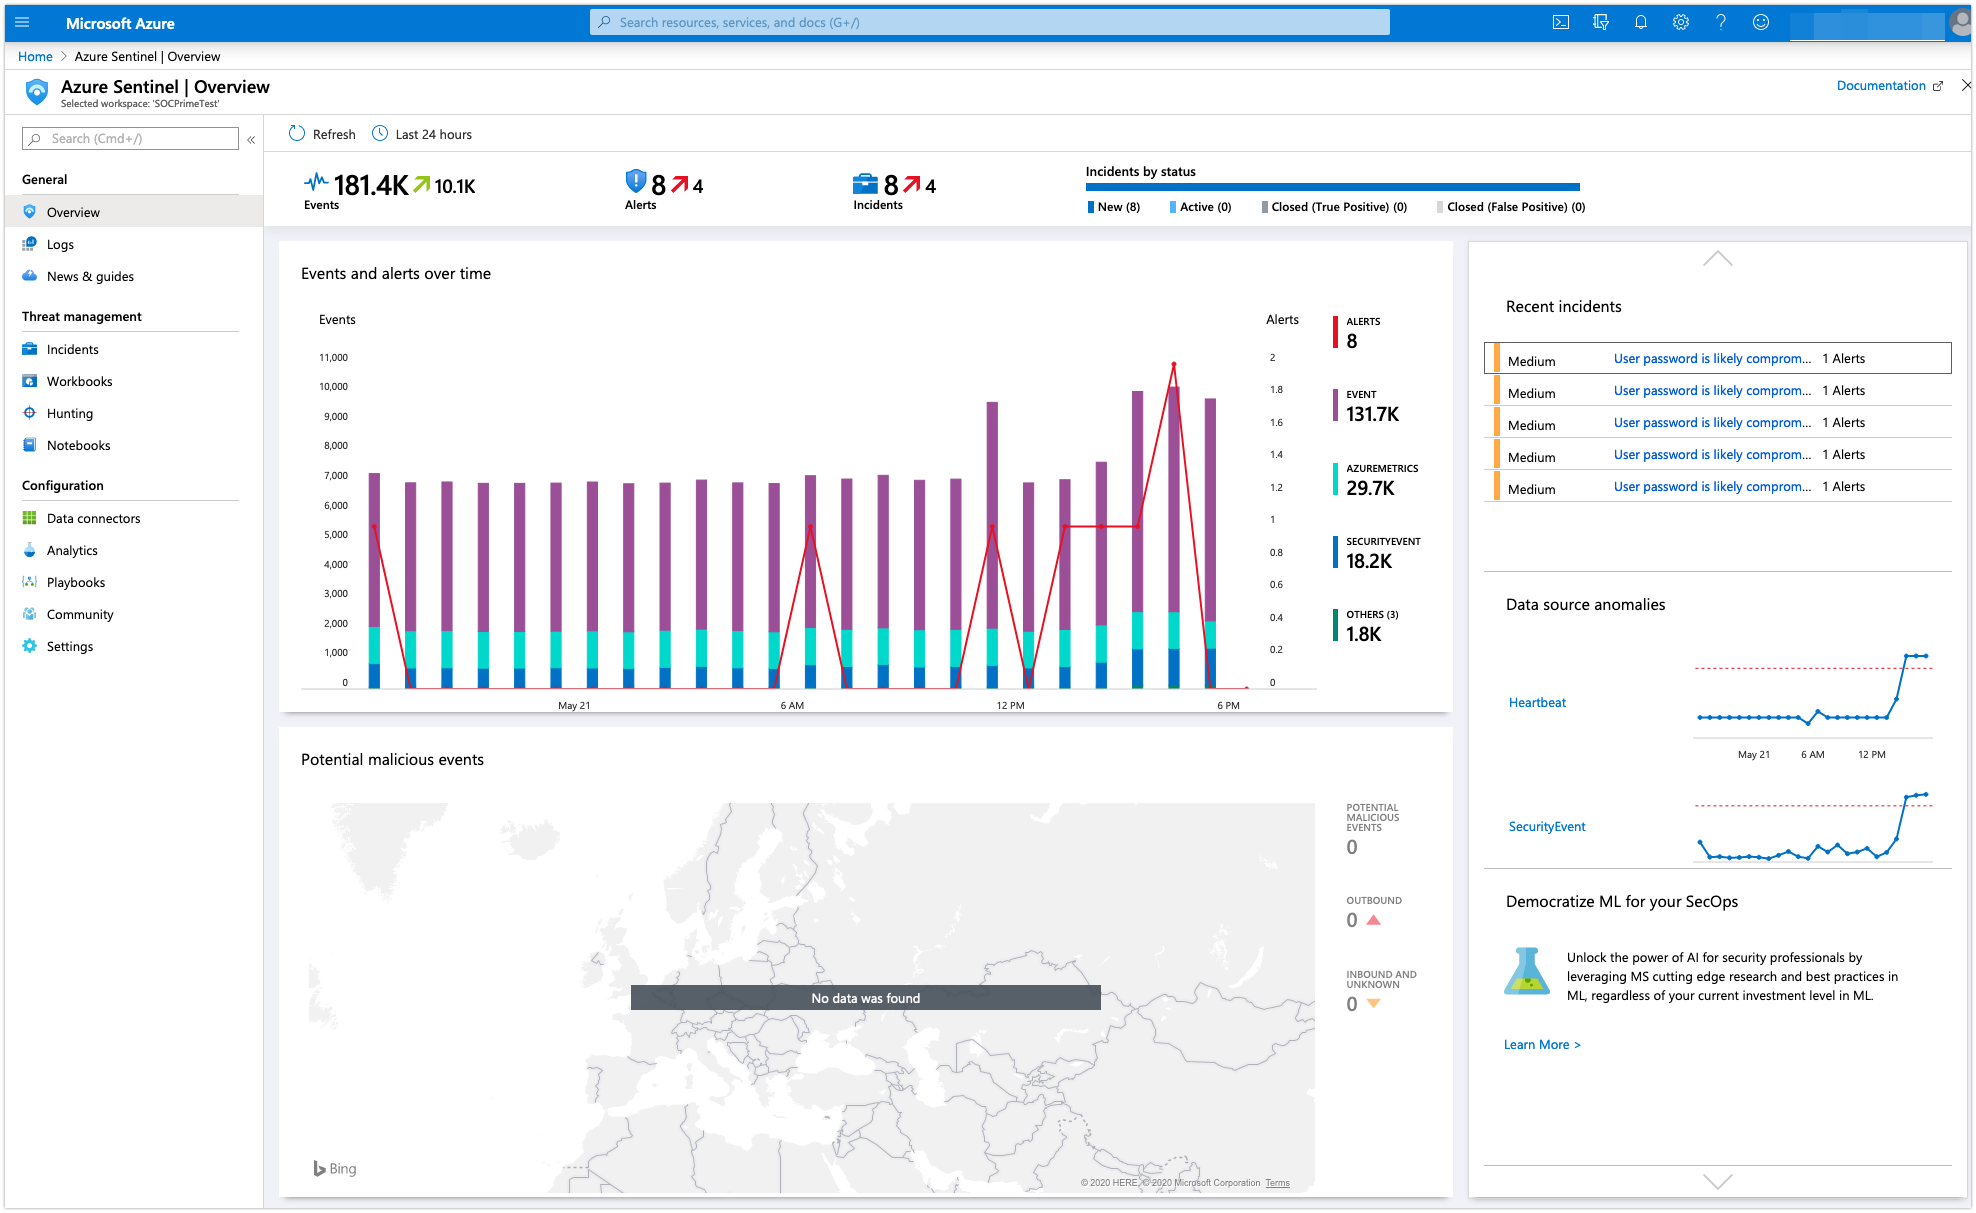Open the Cloud Shell icon in top bar

tap(1560, 22)
